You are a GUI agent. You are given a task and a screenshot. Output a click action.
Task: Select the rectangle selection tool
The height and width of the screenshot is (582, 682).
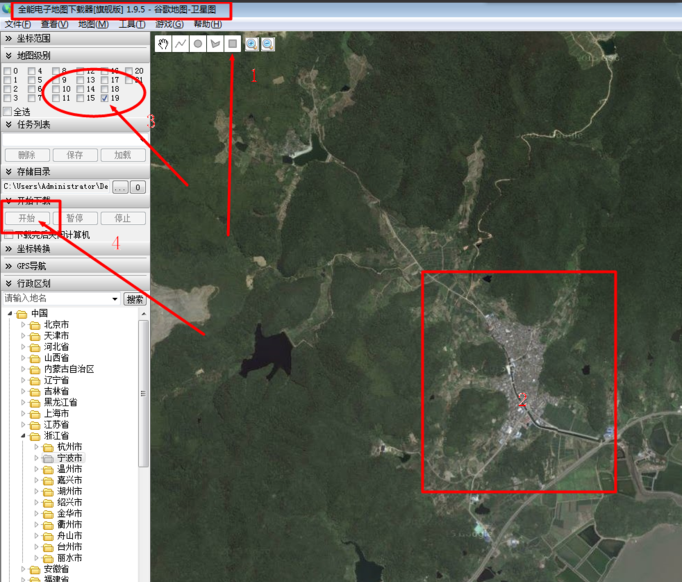tap(232, 44)
